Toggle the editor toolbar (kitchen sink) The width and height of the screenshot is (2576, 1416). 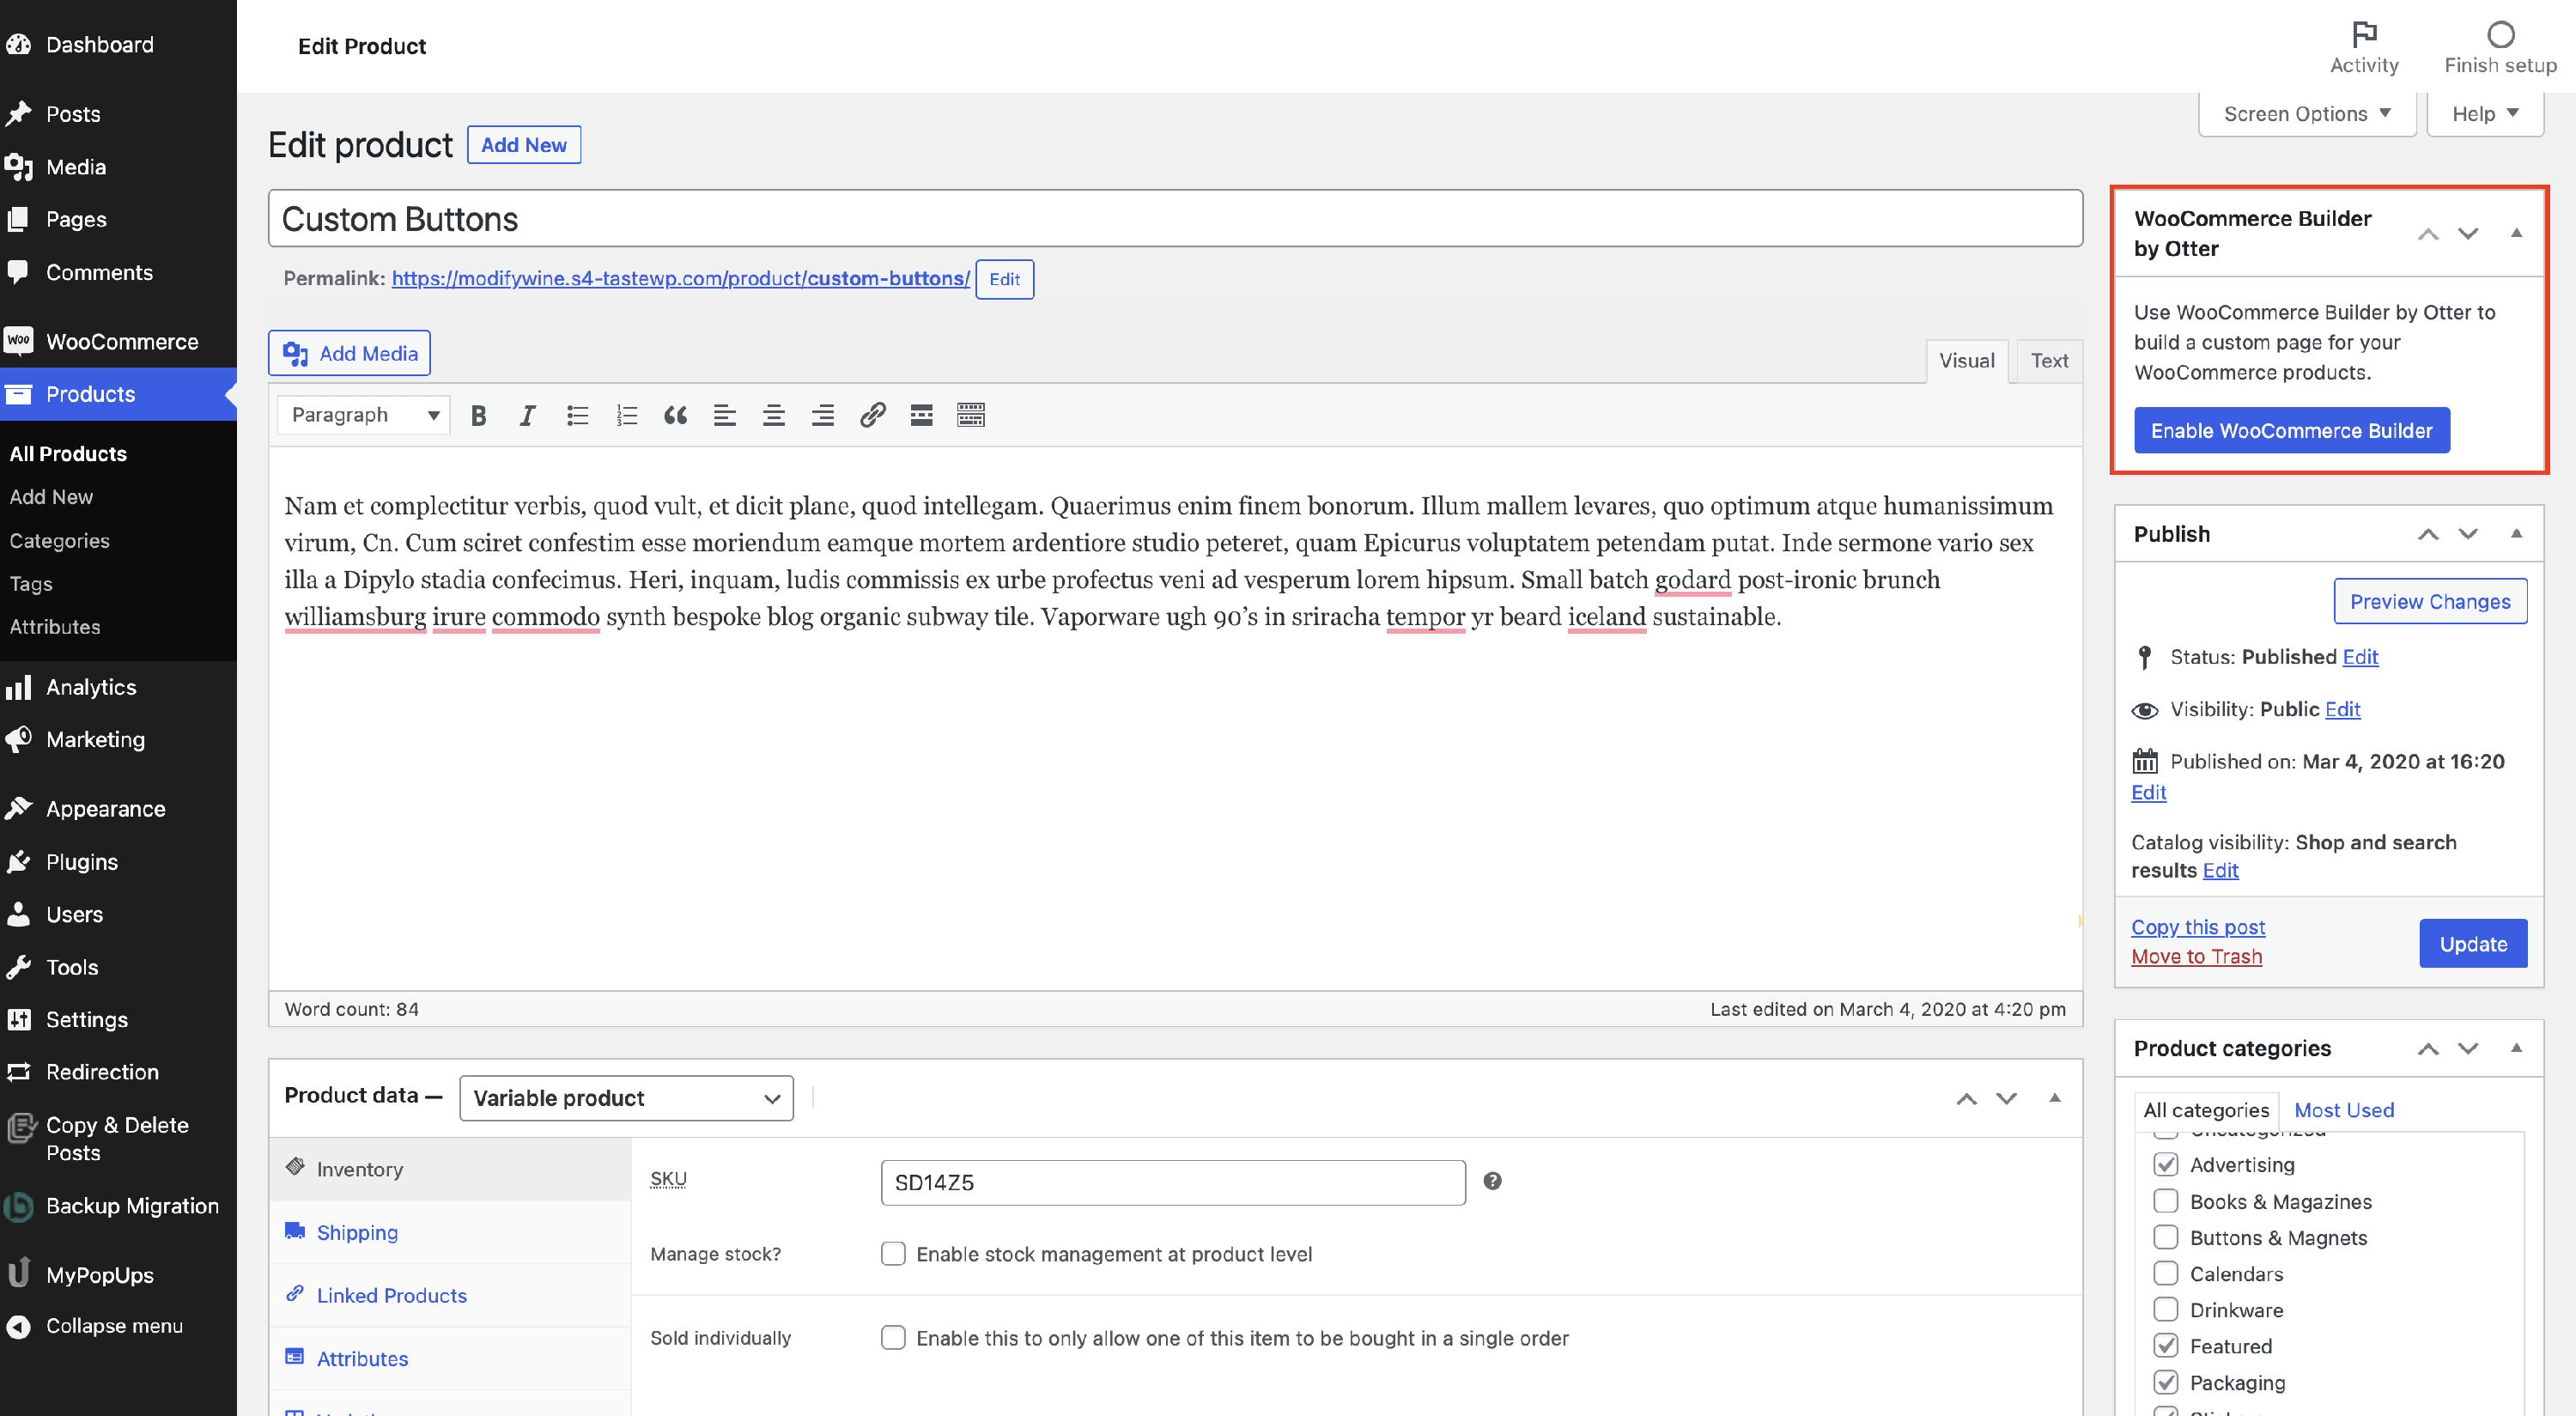[970, 415]
